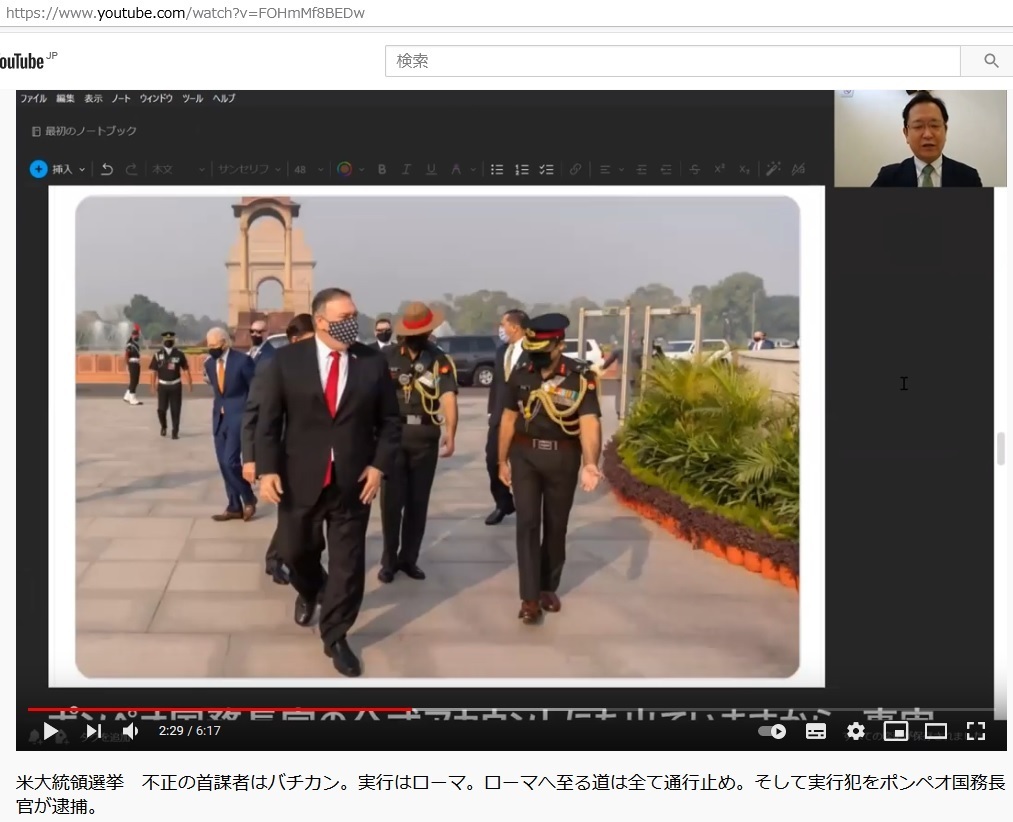Viewport: 1013px width, 822px height.
Task: Expand the 挿入 dropdown arrow
Action: (82, 169)
